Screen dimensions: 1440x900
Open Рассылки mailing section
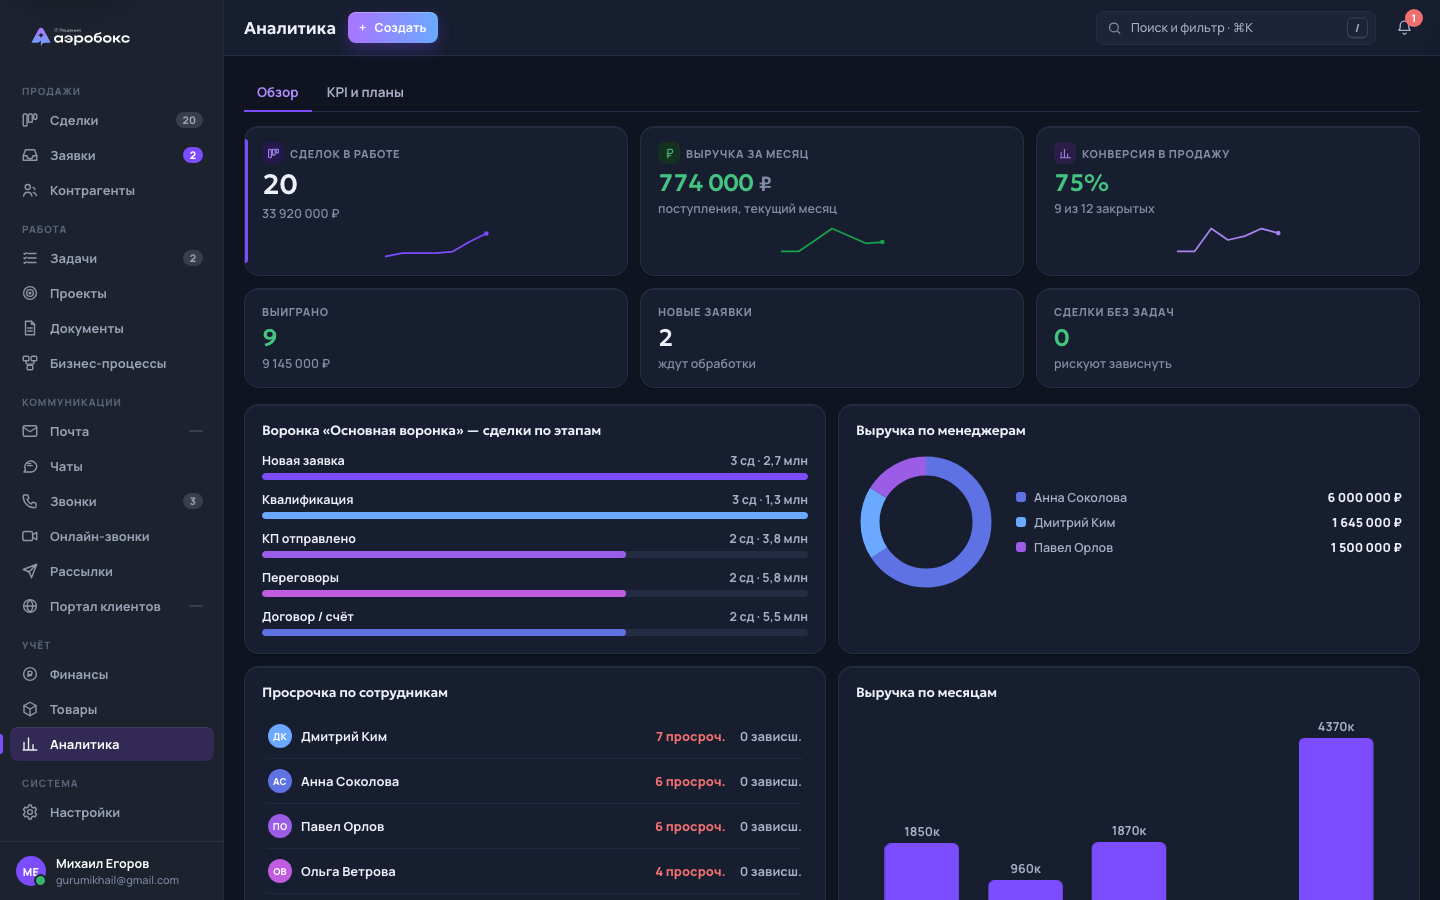click(112, 571)
